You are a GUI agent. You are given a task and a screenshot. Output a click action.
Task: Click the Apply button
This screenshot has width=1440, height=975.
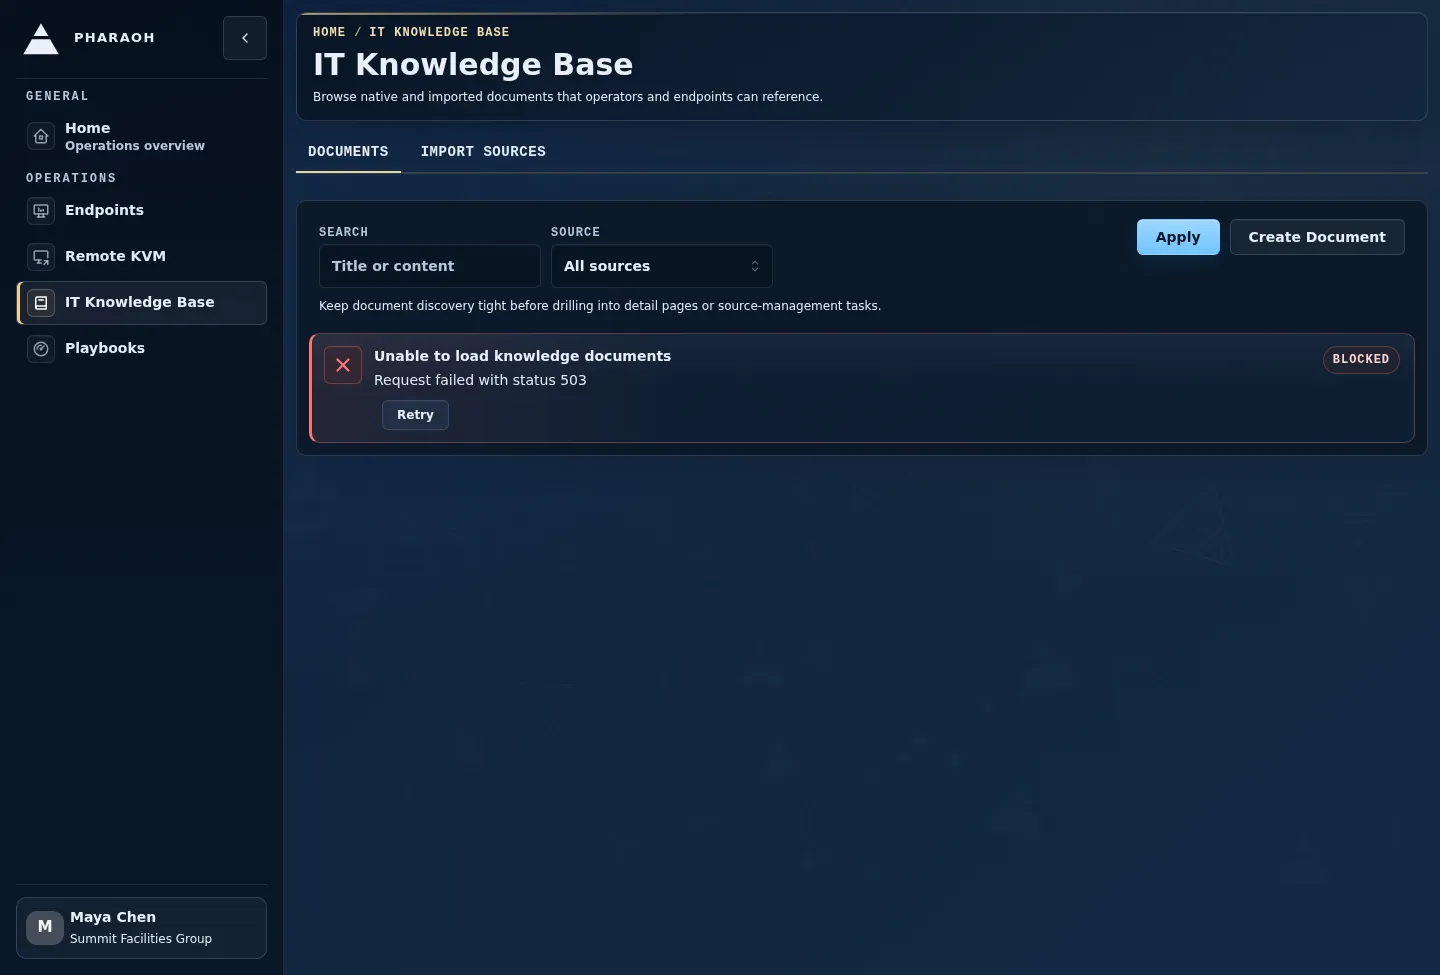pos(1178,237)
